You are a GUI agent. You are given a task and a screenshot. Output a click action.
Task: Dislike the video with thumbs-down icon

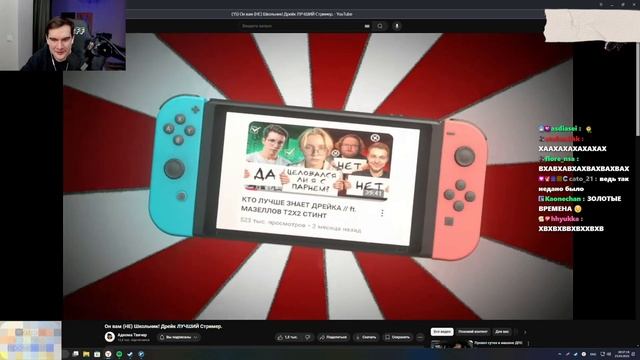tap(308, 337)
